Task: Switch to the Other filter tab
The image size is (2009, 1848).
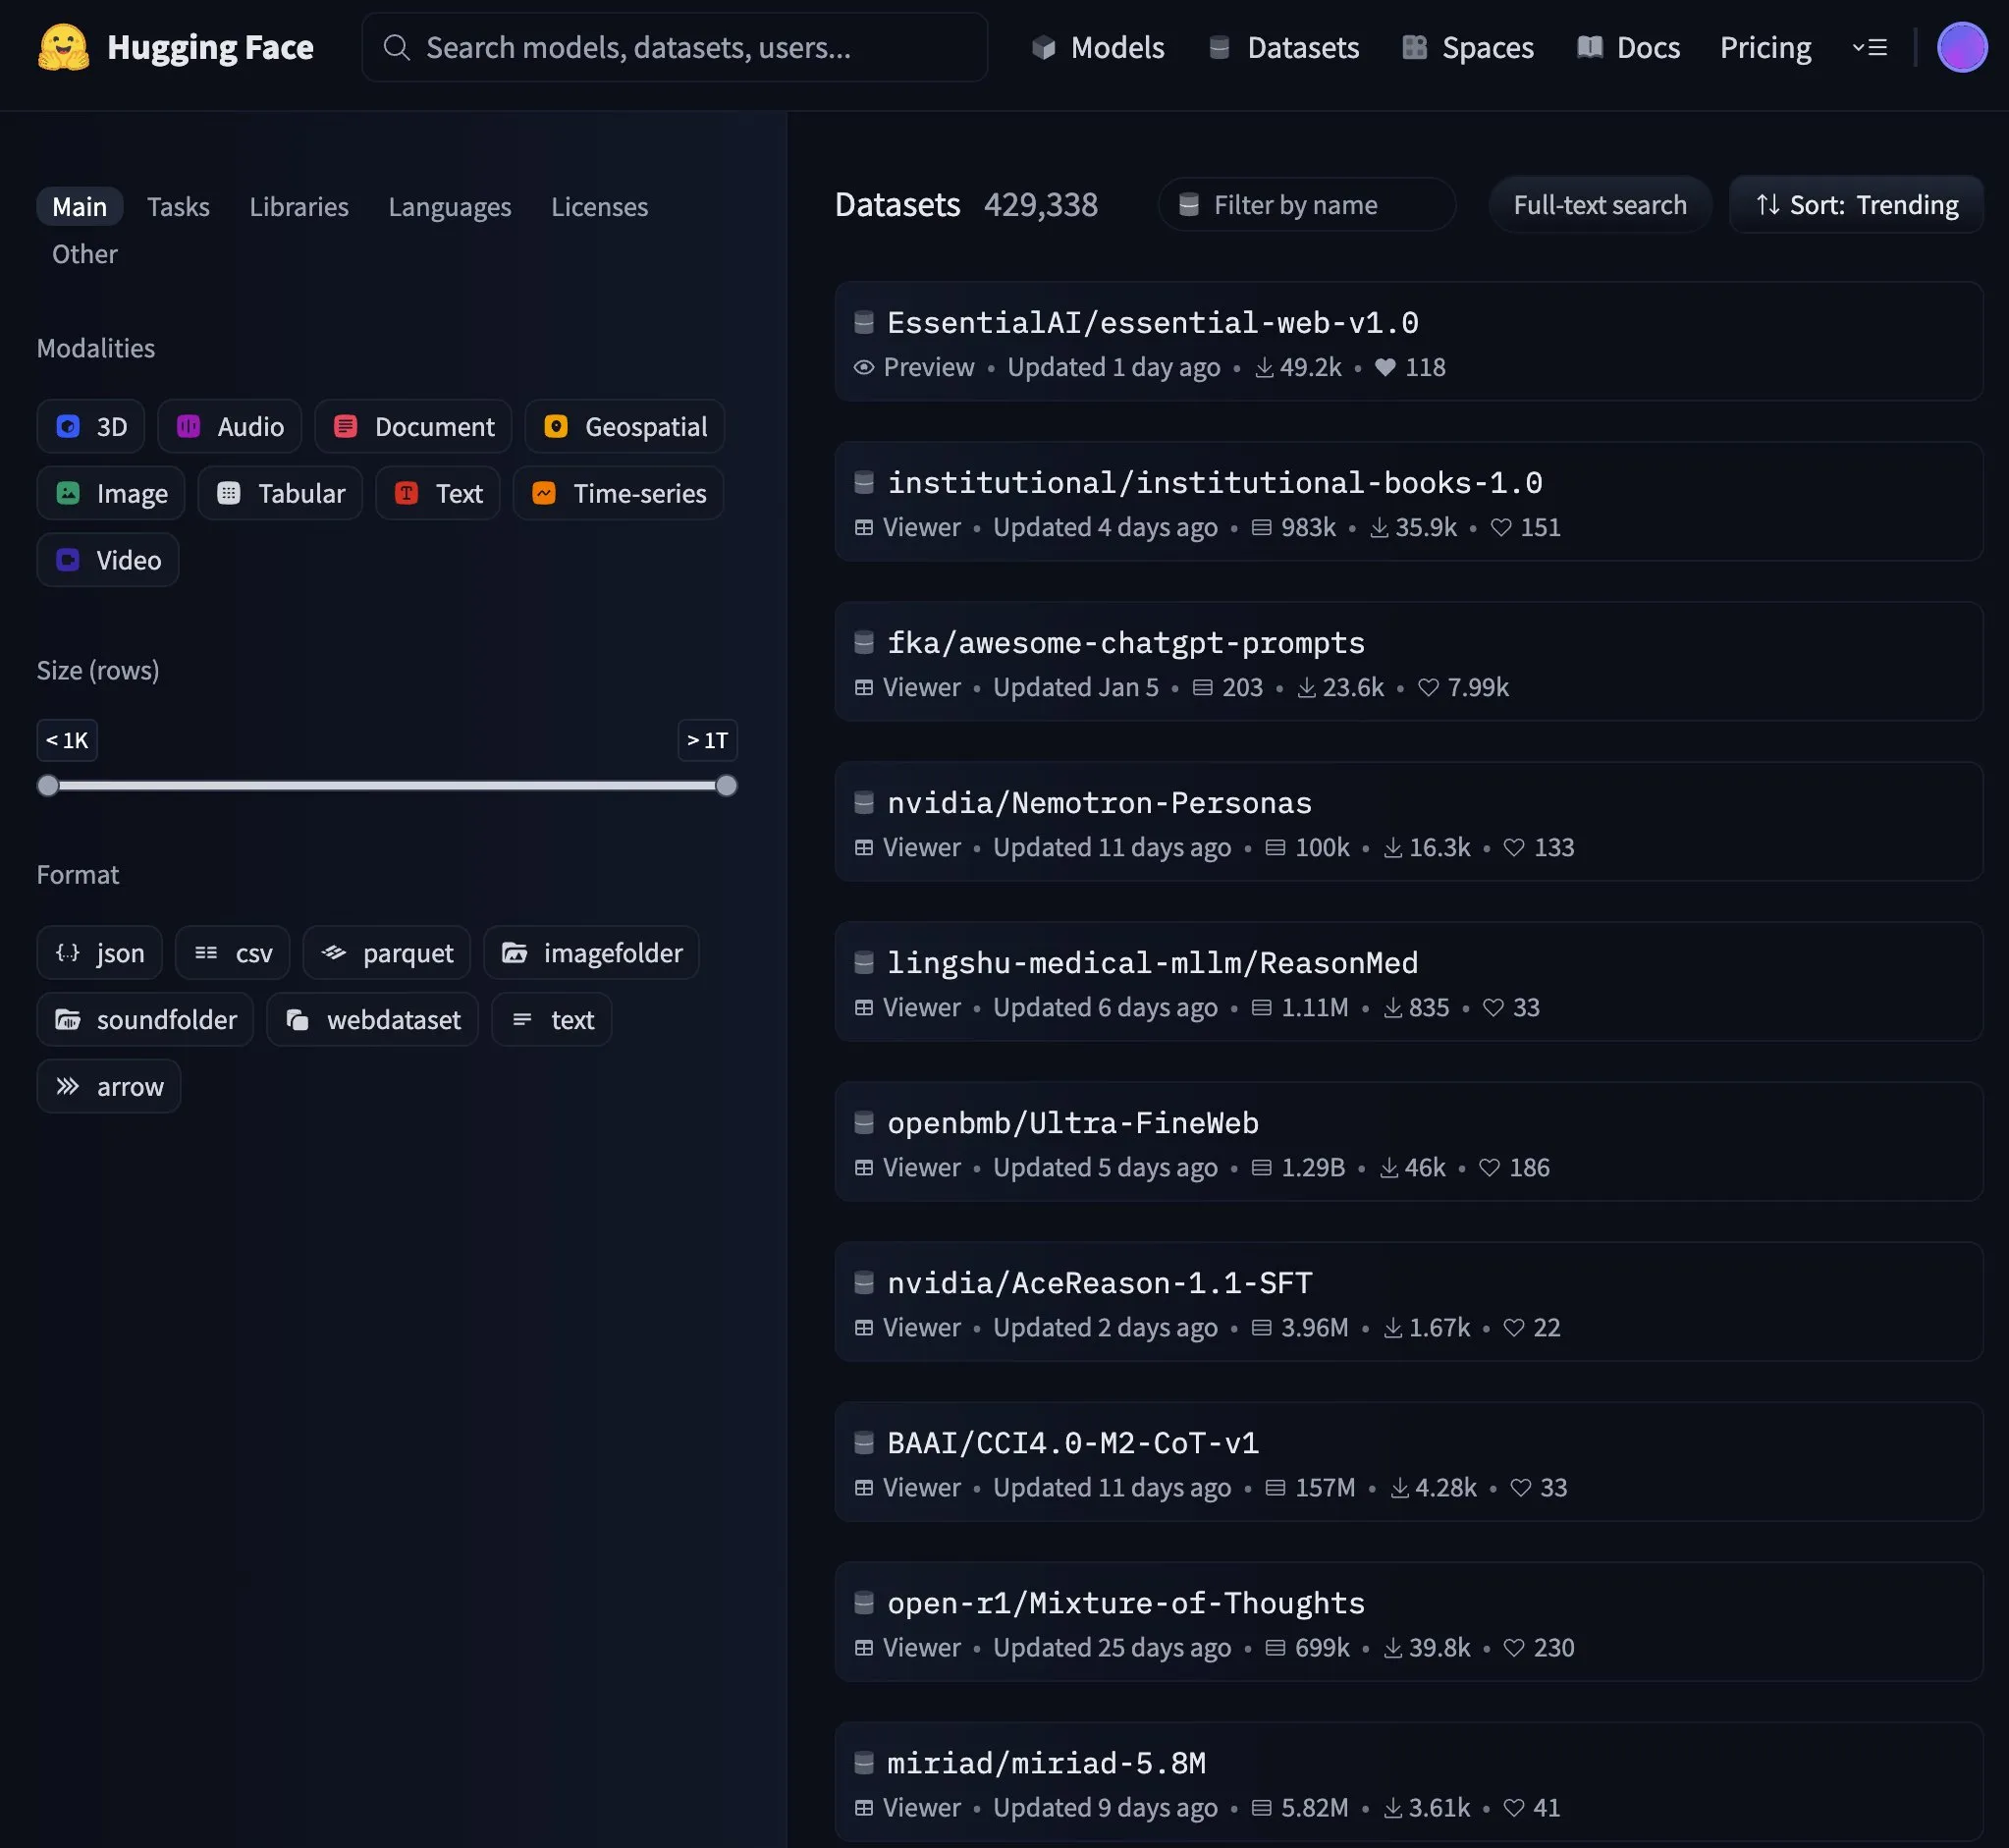Action: point(85,254)
